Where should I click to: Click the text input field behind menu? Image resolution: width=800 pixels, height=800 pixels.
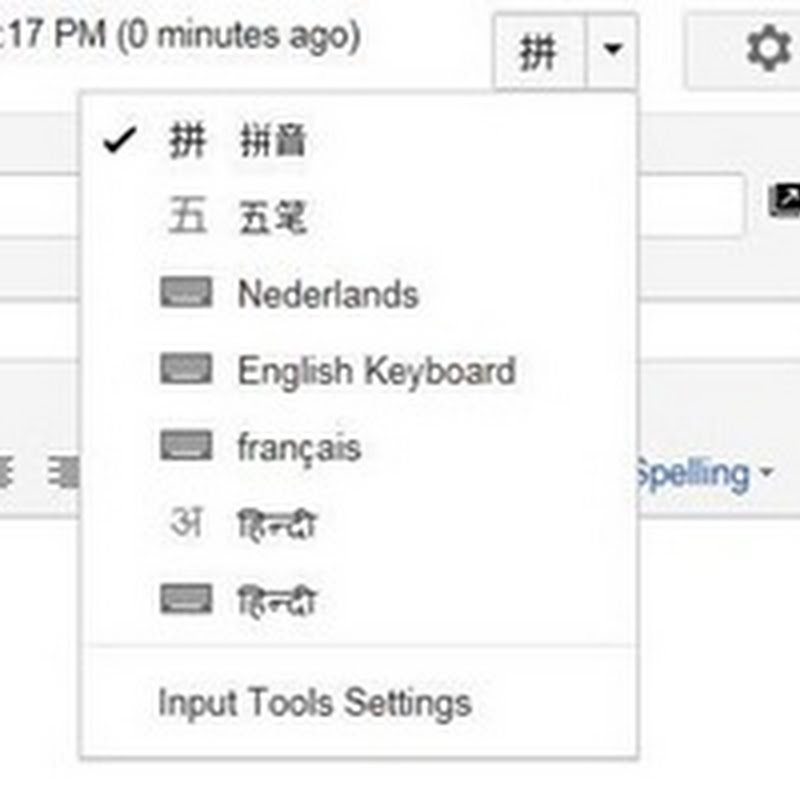[x=690, y=205]
